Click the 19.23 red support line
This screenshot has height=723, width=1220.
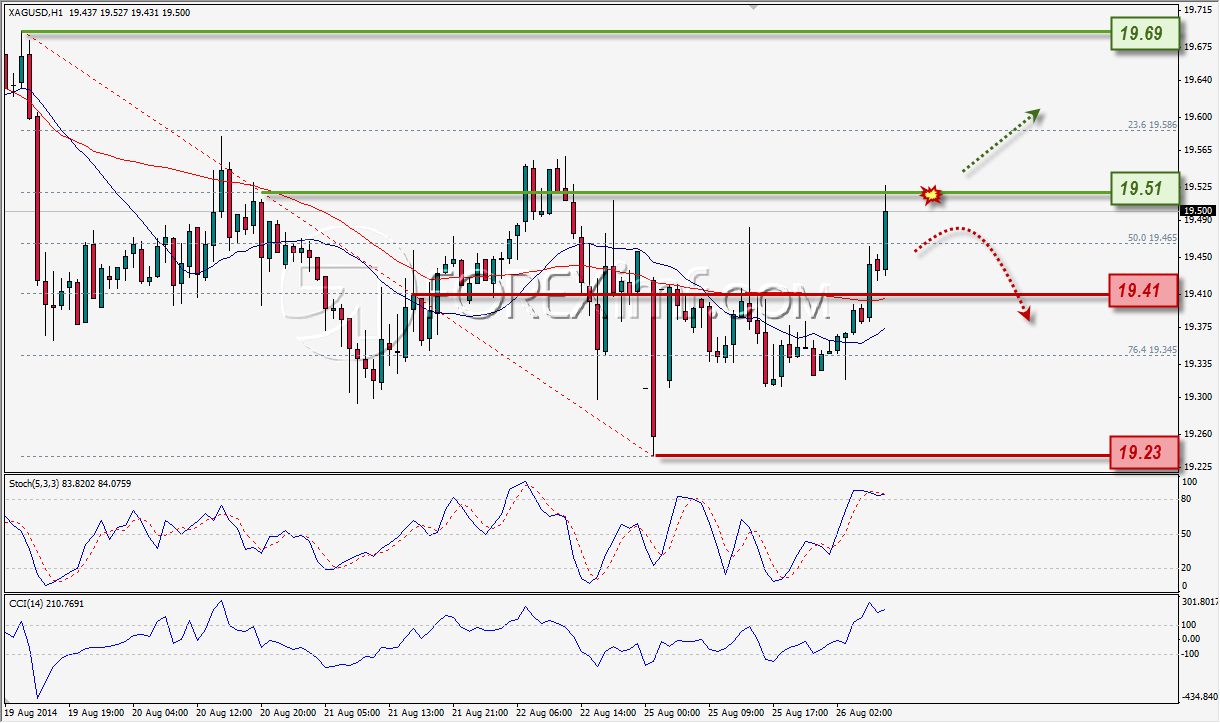880,456
